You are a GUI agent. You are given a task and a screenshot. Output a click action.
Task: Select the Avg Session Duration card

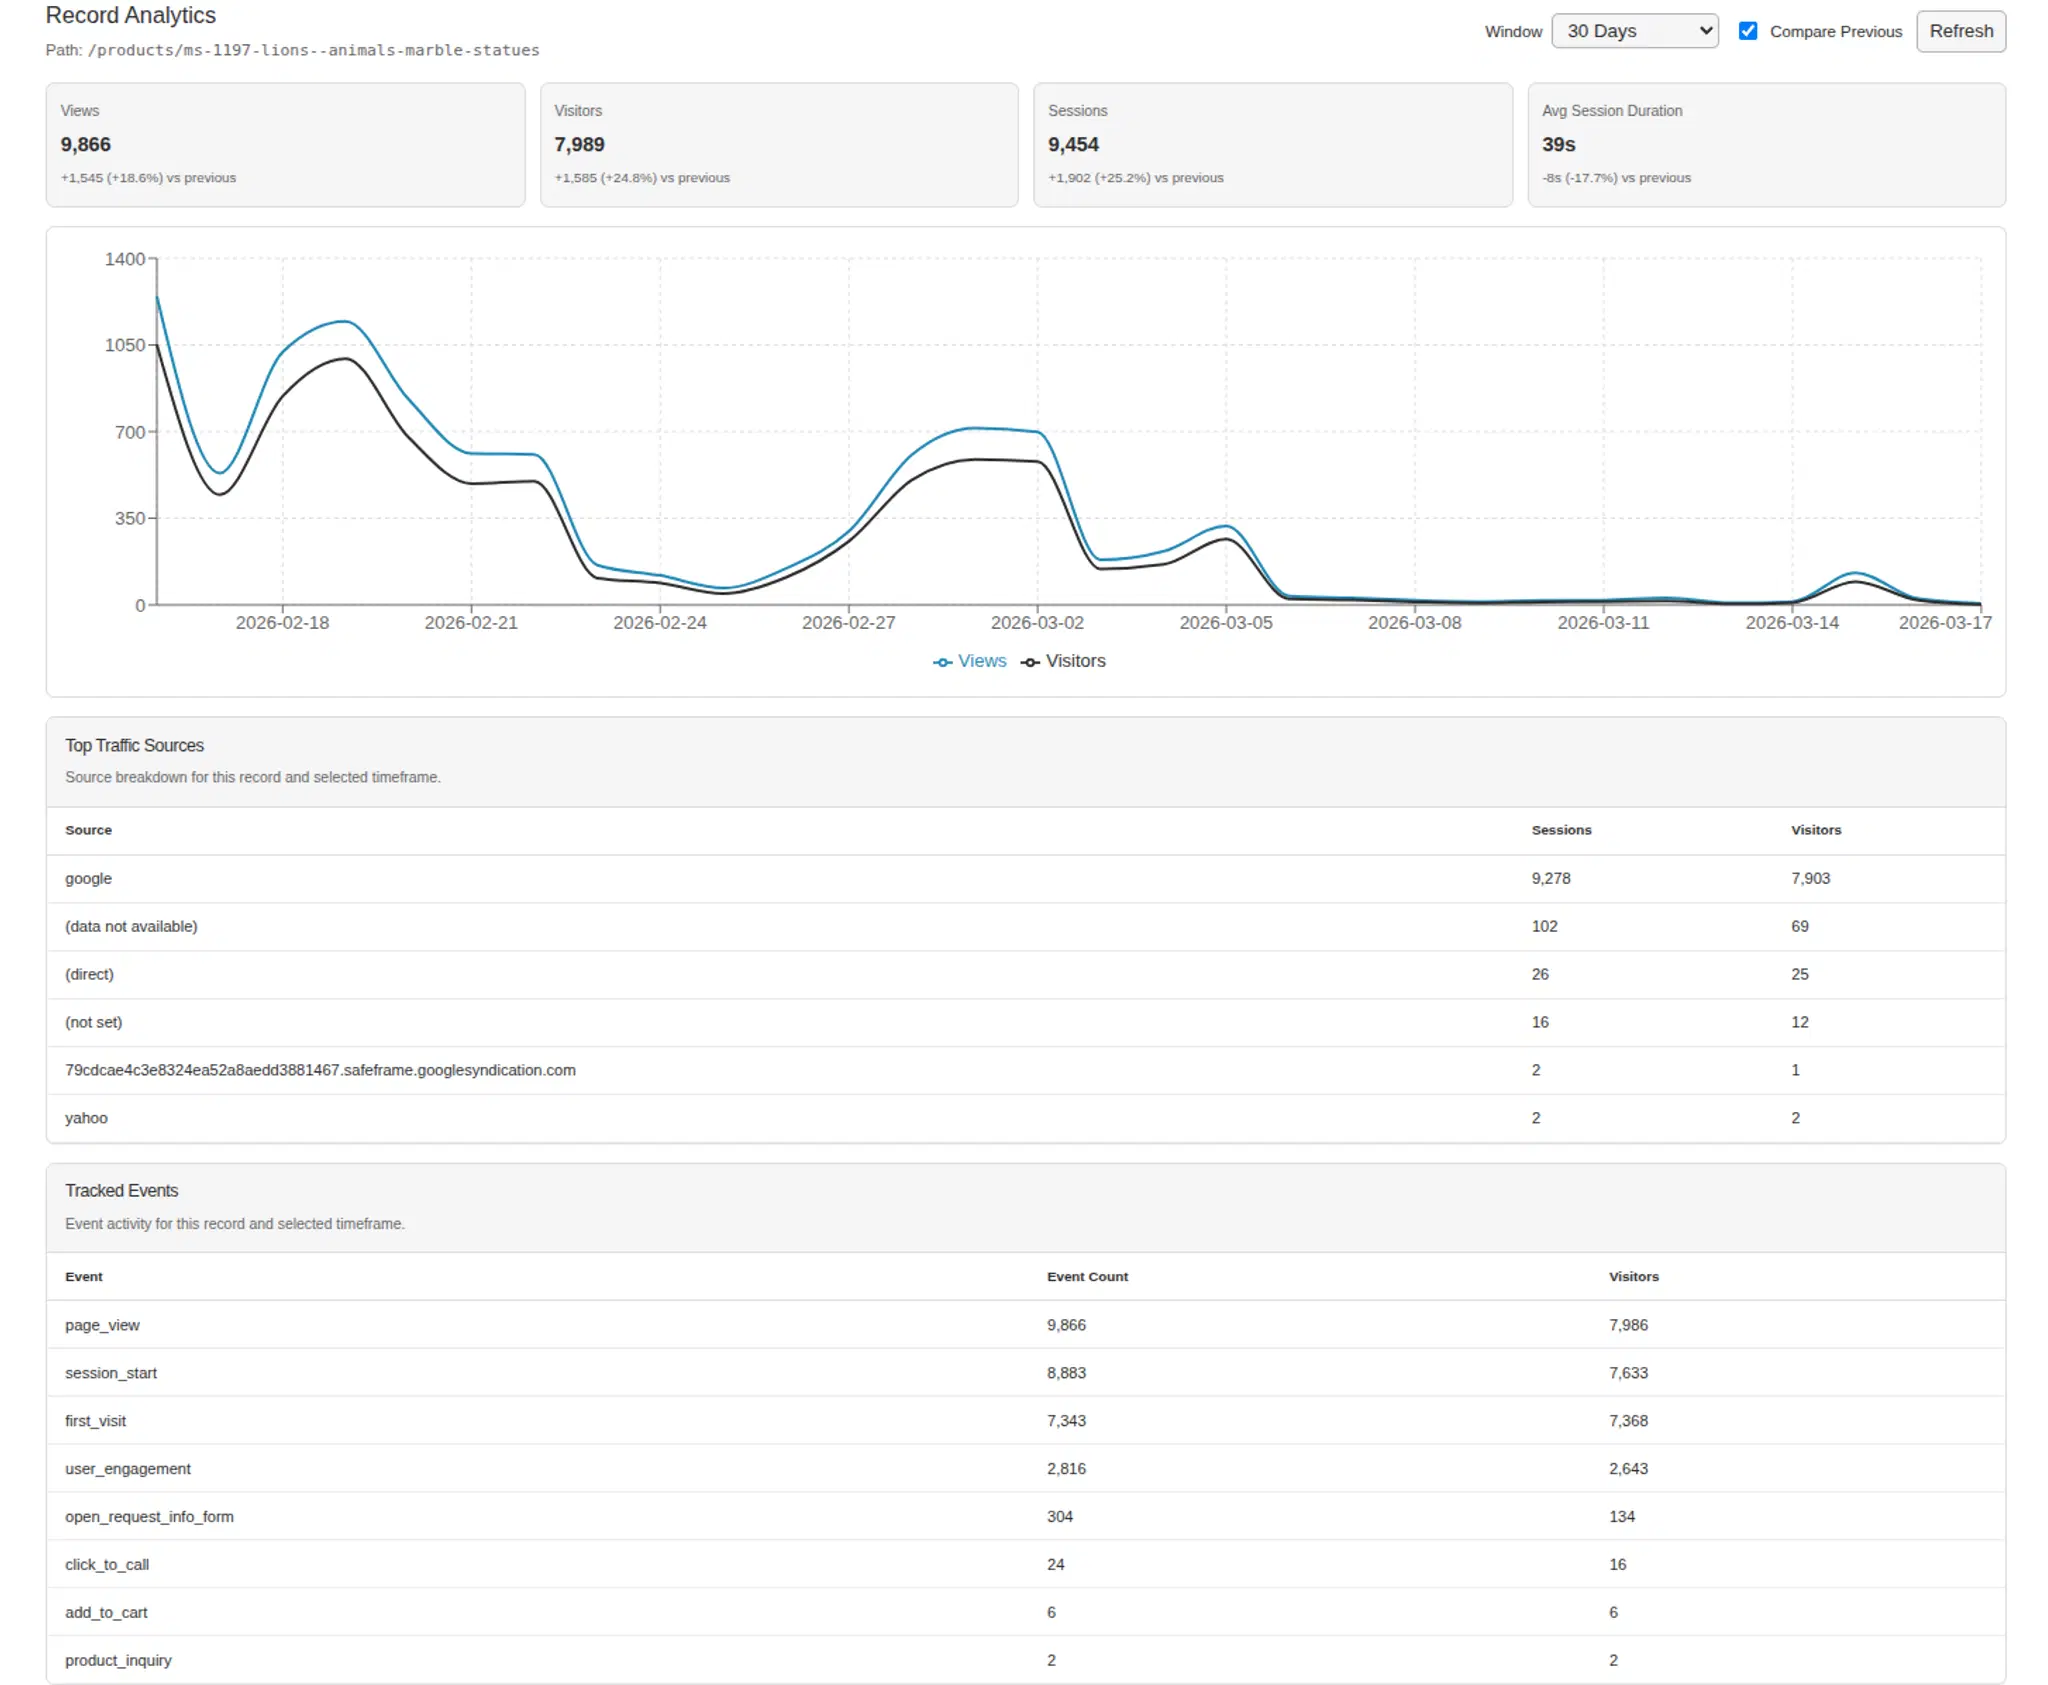pyautogui.click(x=1766, y=144)
